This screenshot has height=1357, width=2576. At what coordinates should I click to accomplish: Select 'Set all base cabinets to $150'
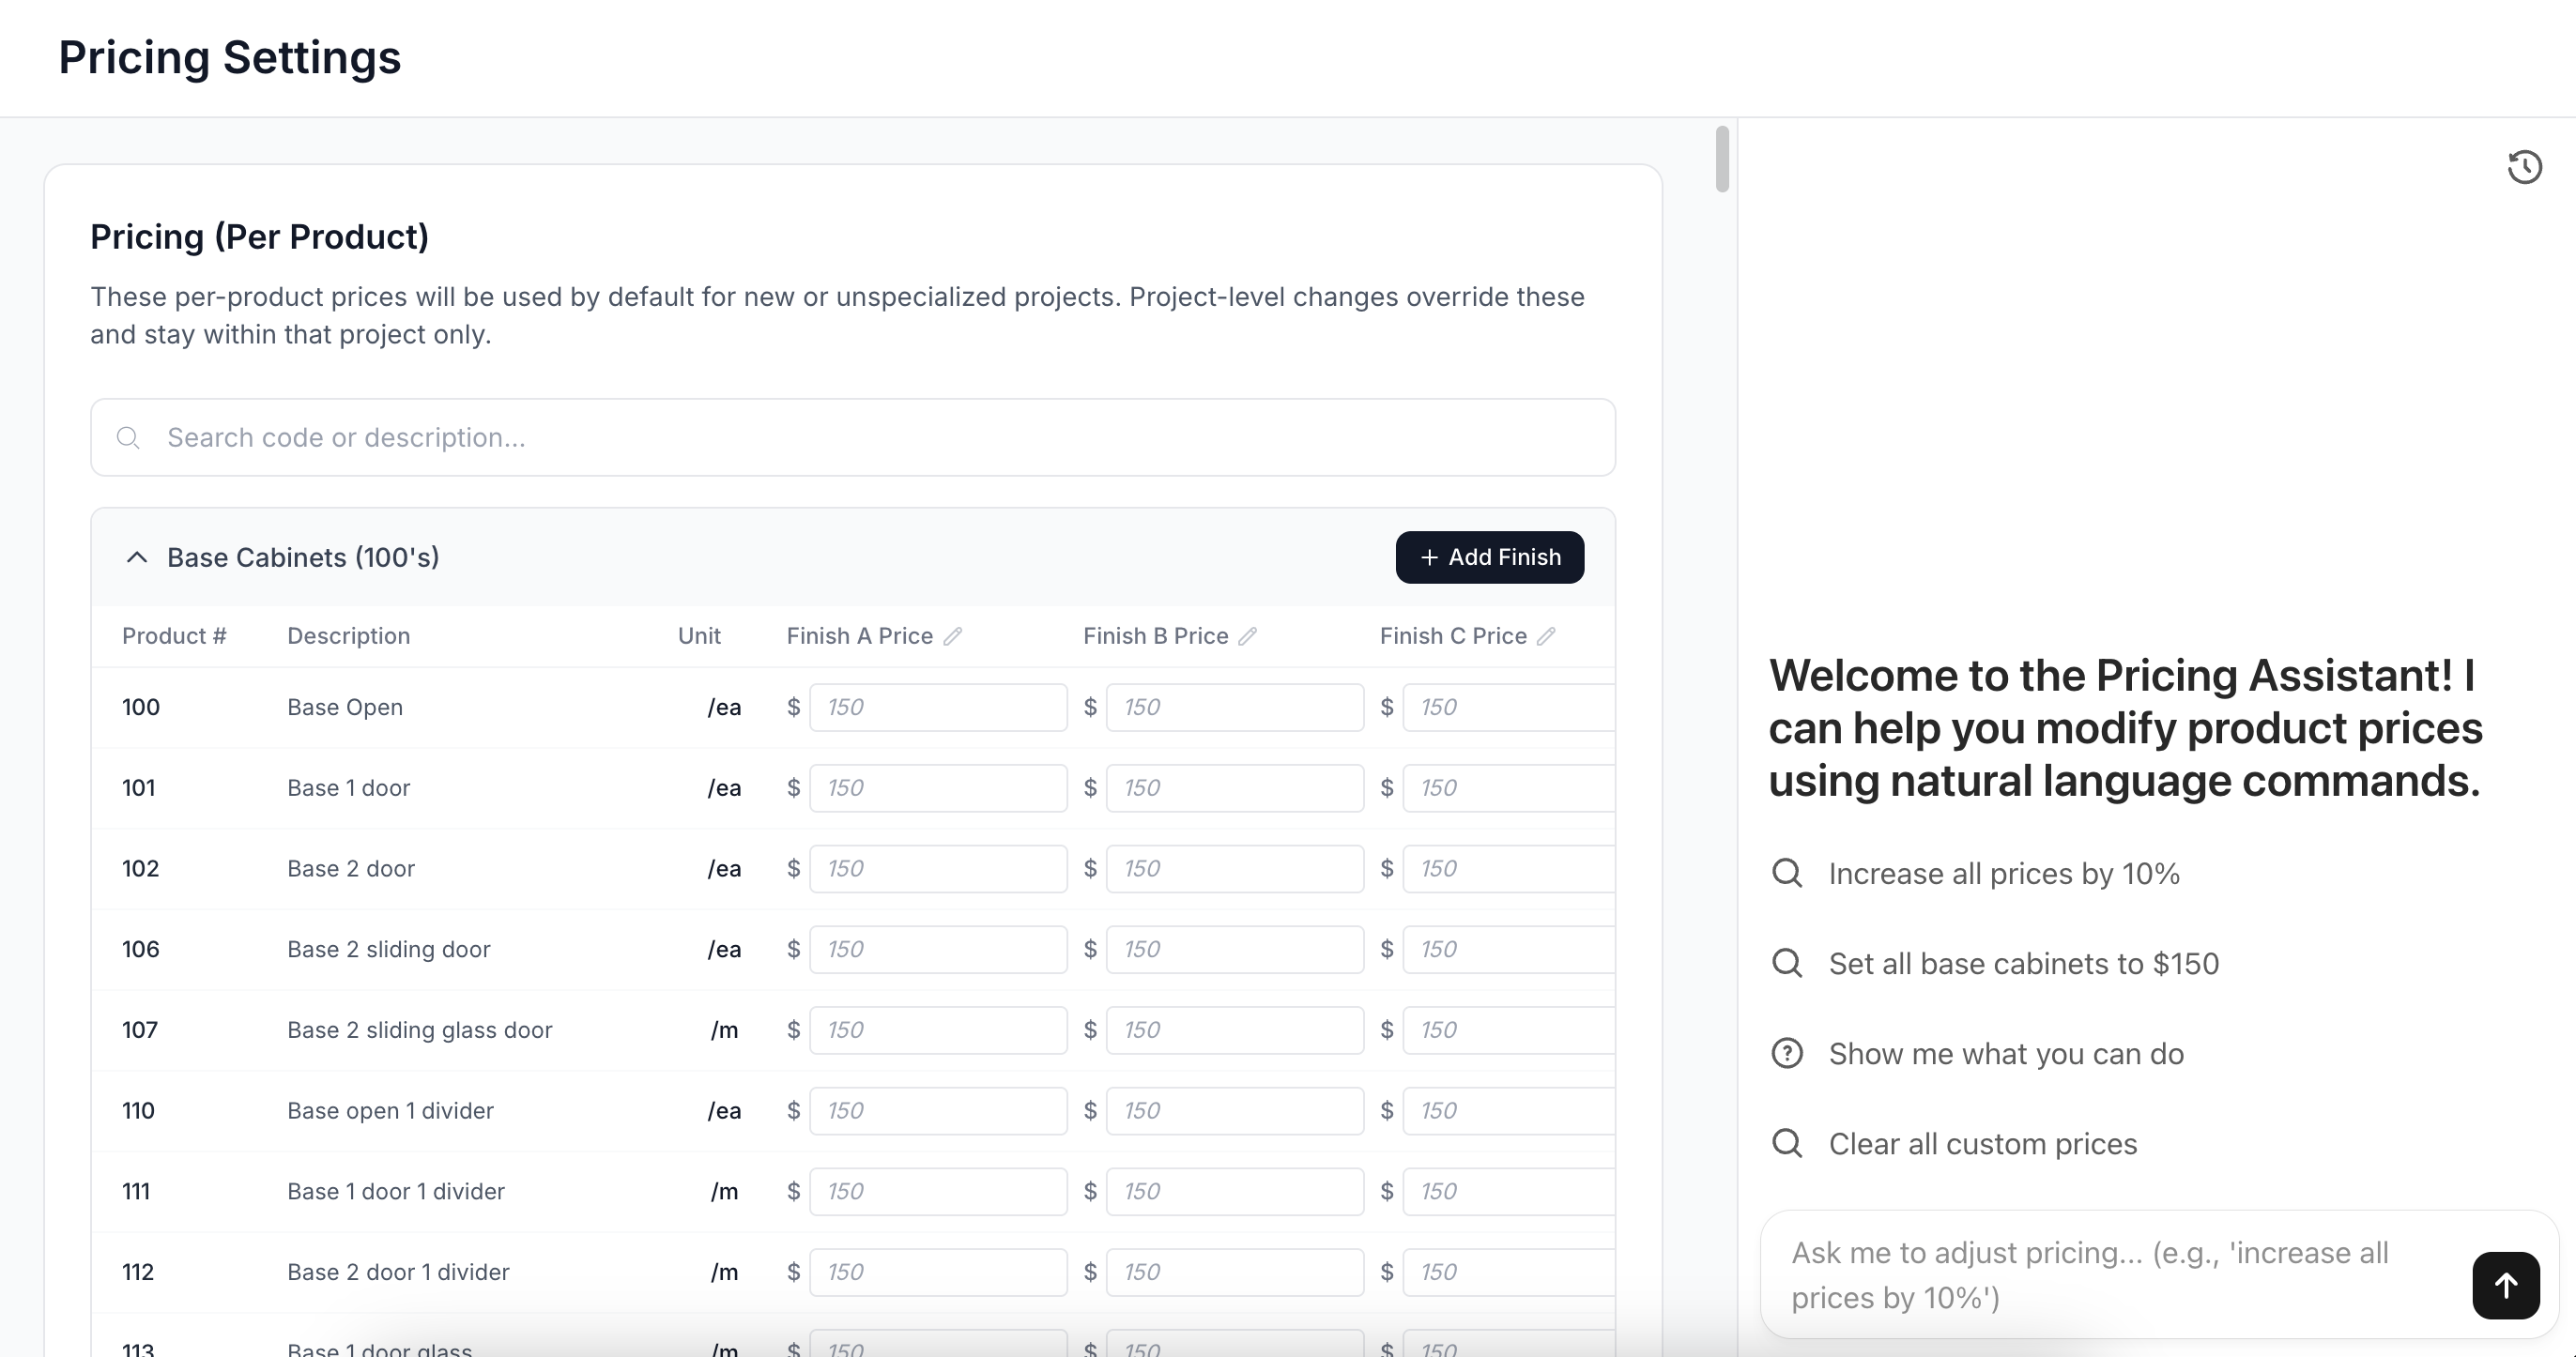pos(2024,963)
